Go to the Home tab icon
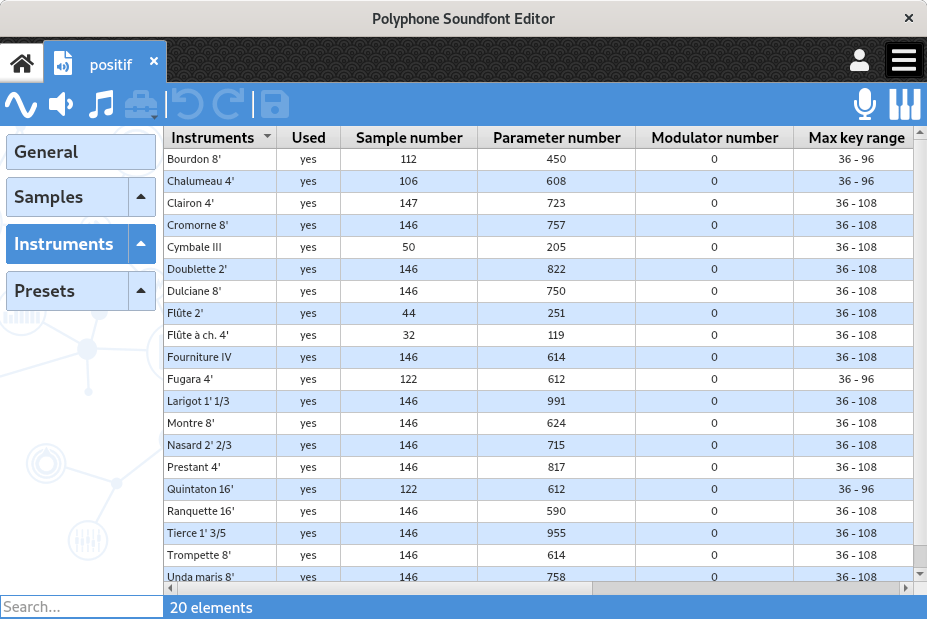Screen dimensions: 927x619 [22, 63]
